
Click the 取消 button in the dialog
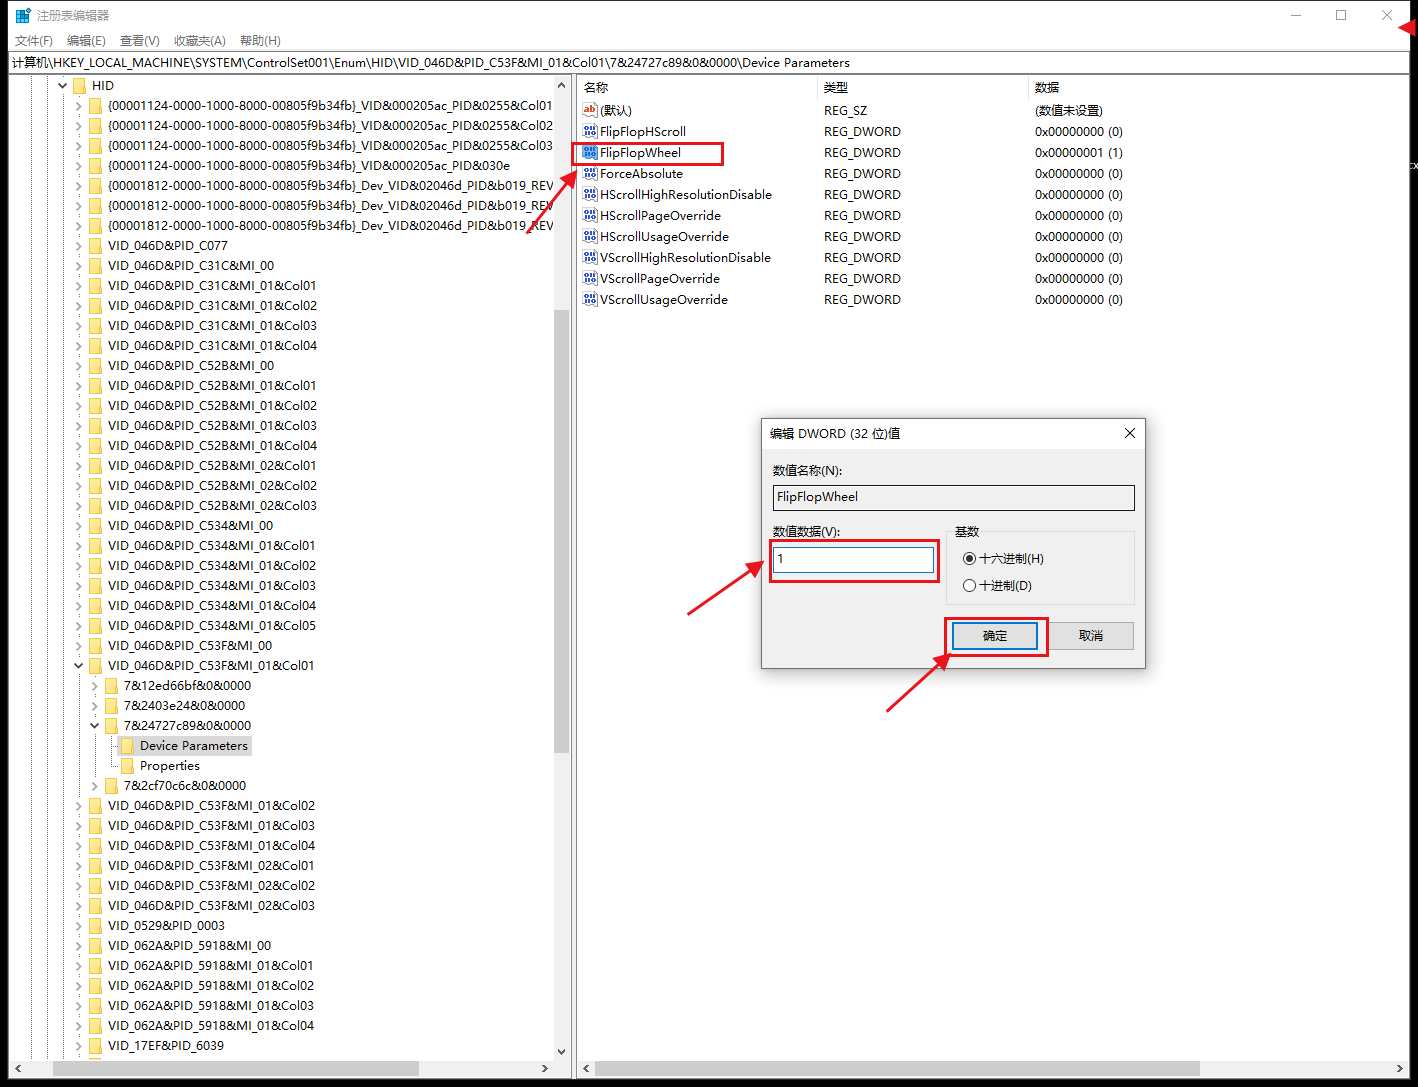(1091, 635)
